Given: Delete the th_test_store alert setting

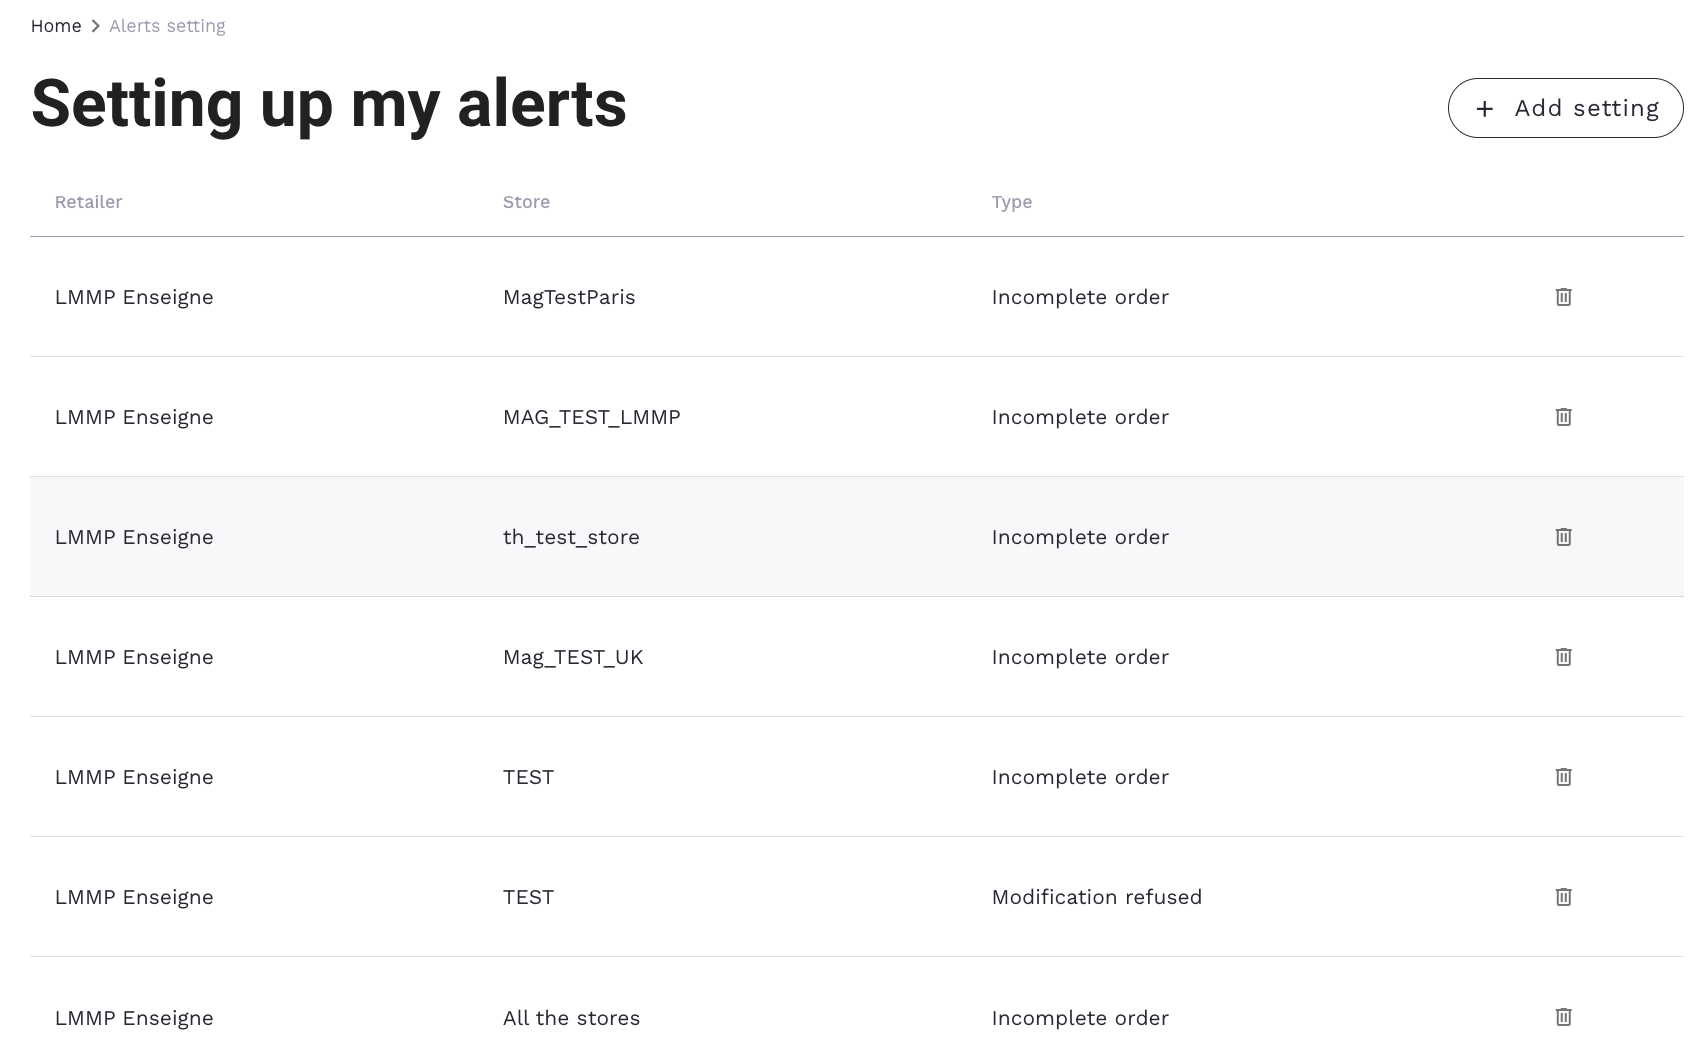Looking at the screenshot, I should [1563, 537].
